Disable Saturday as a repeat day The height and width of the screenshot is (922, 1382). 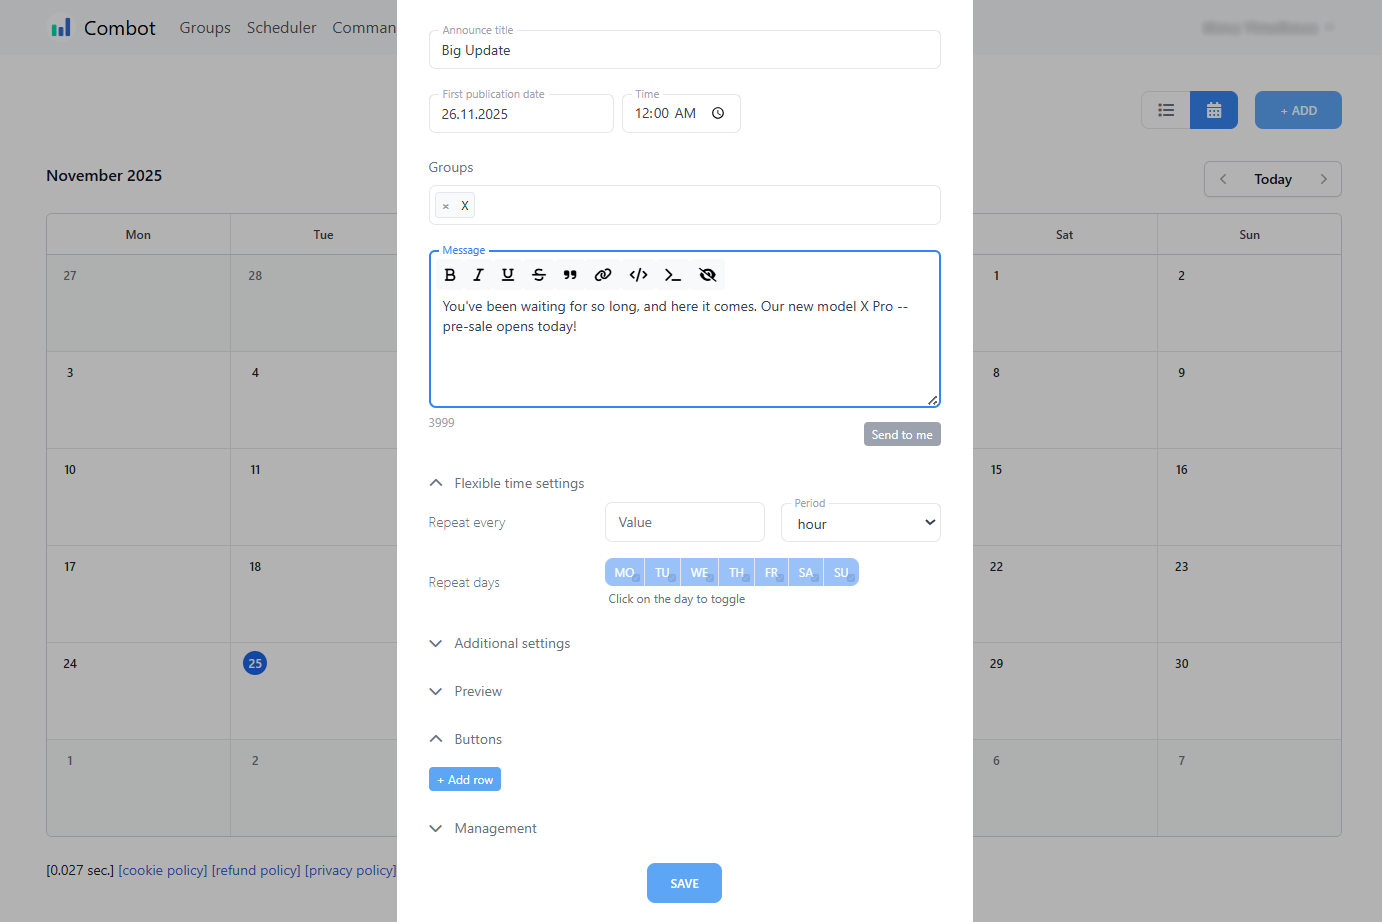click(x=806, y=571)
